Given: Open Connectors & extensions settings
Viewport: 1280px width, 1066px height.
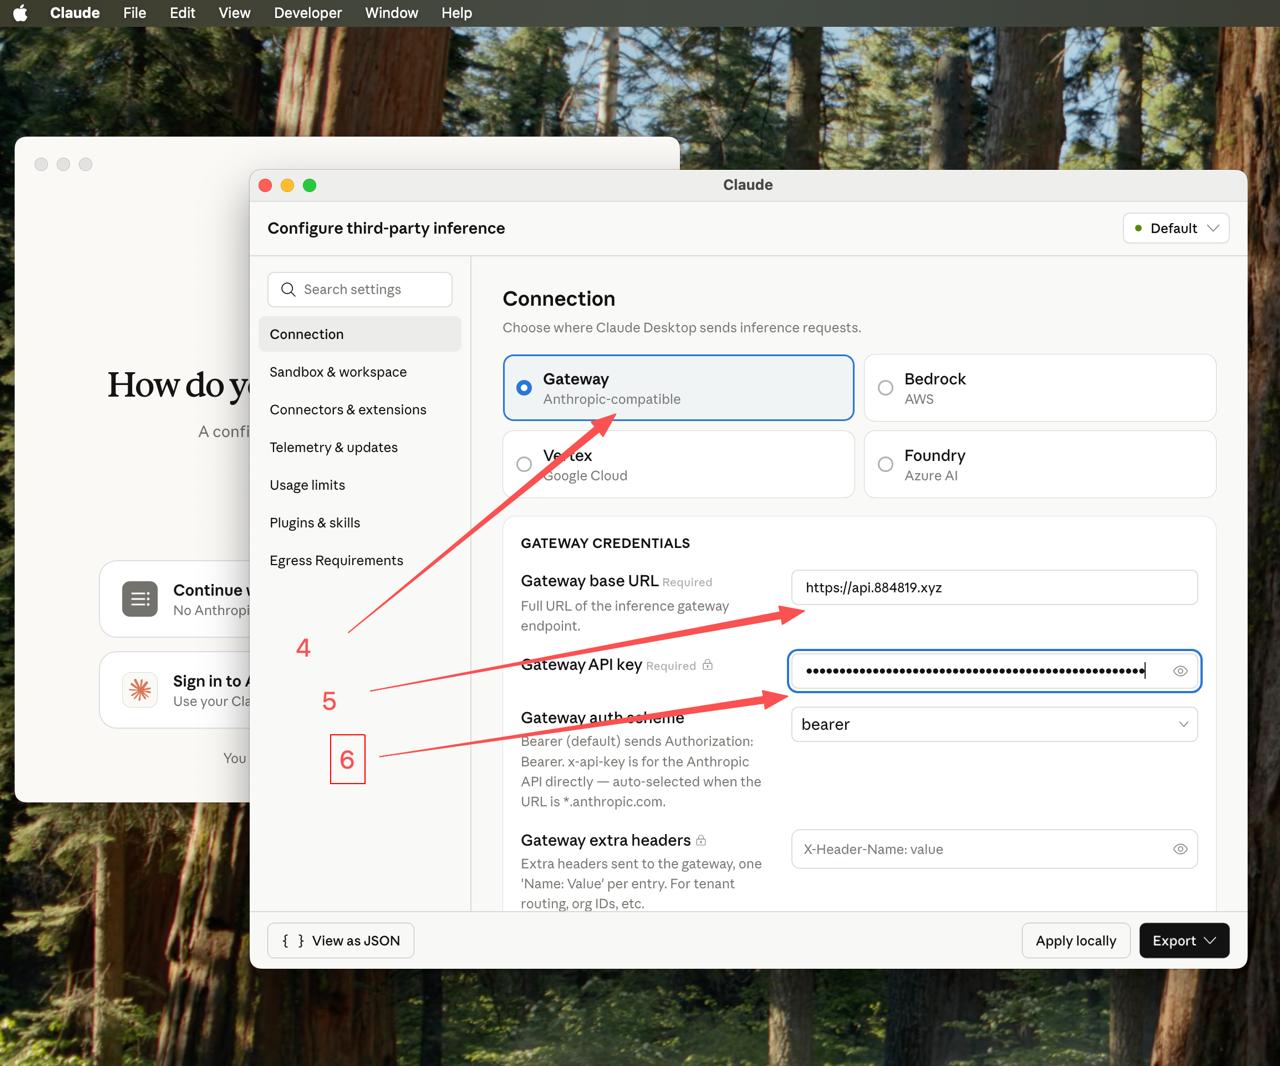Looking at the screenshot, I should (x=360, y=410).
